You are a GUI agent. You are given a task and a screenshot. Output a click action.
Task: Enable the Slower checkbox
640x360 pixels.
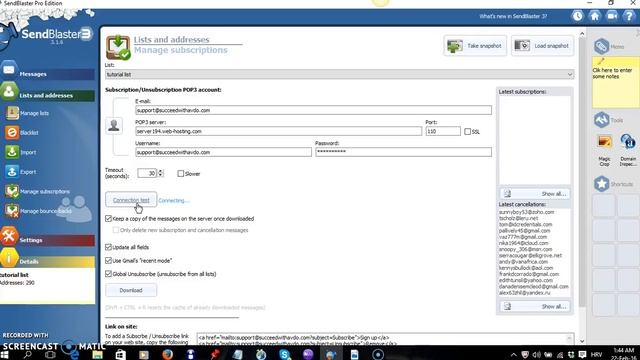(180, 173)
